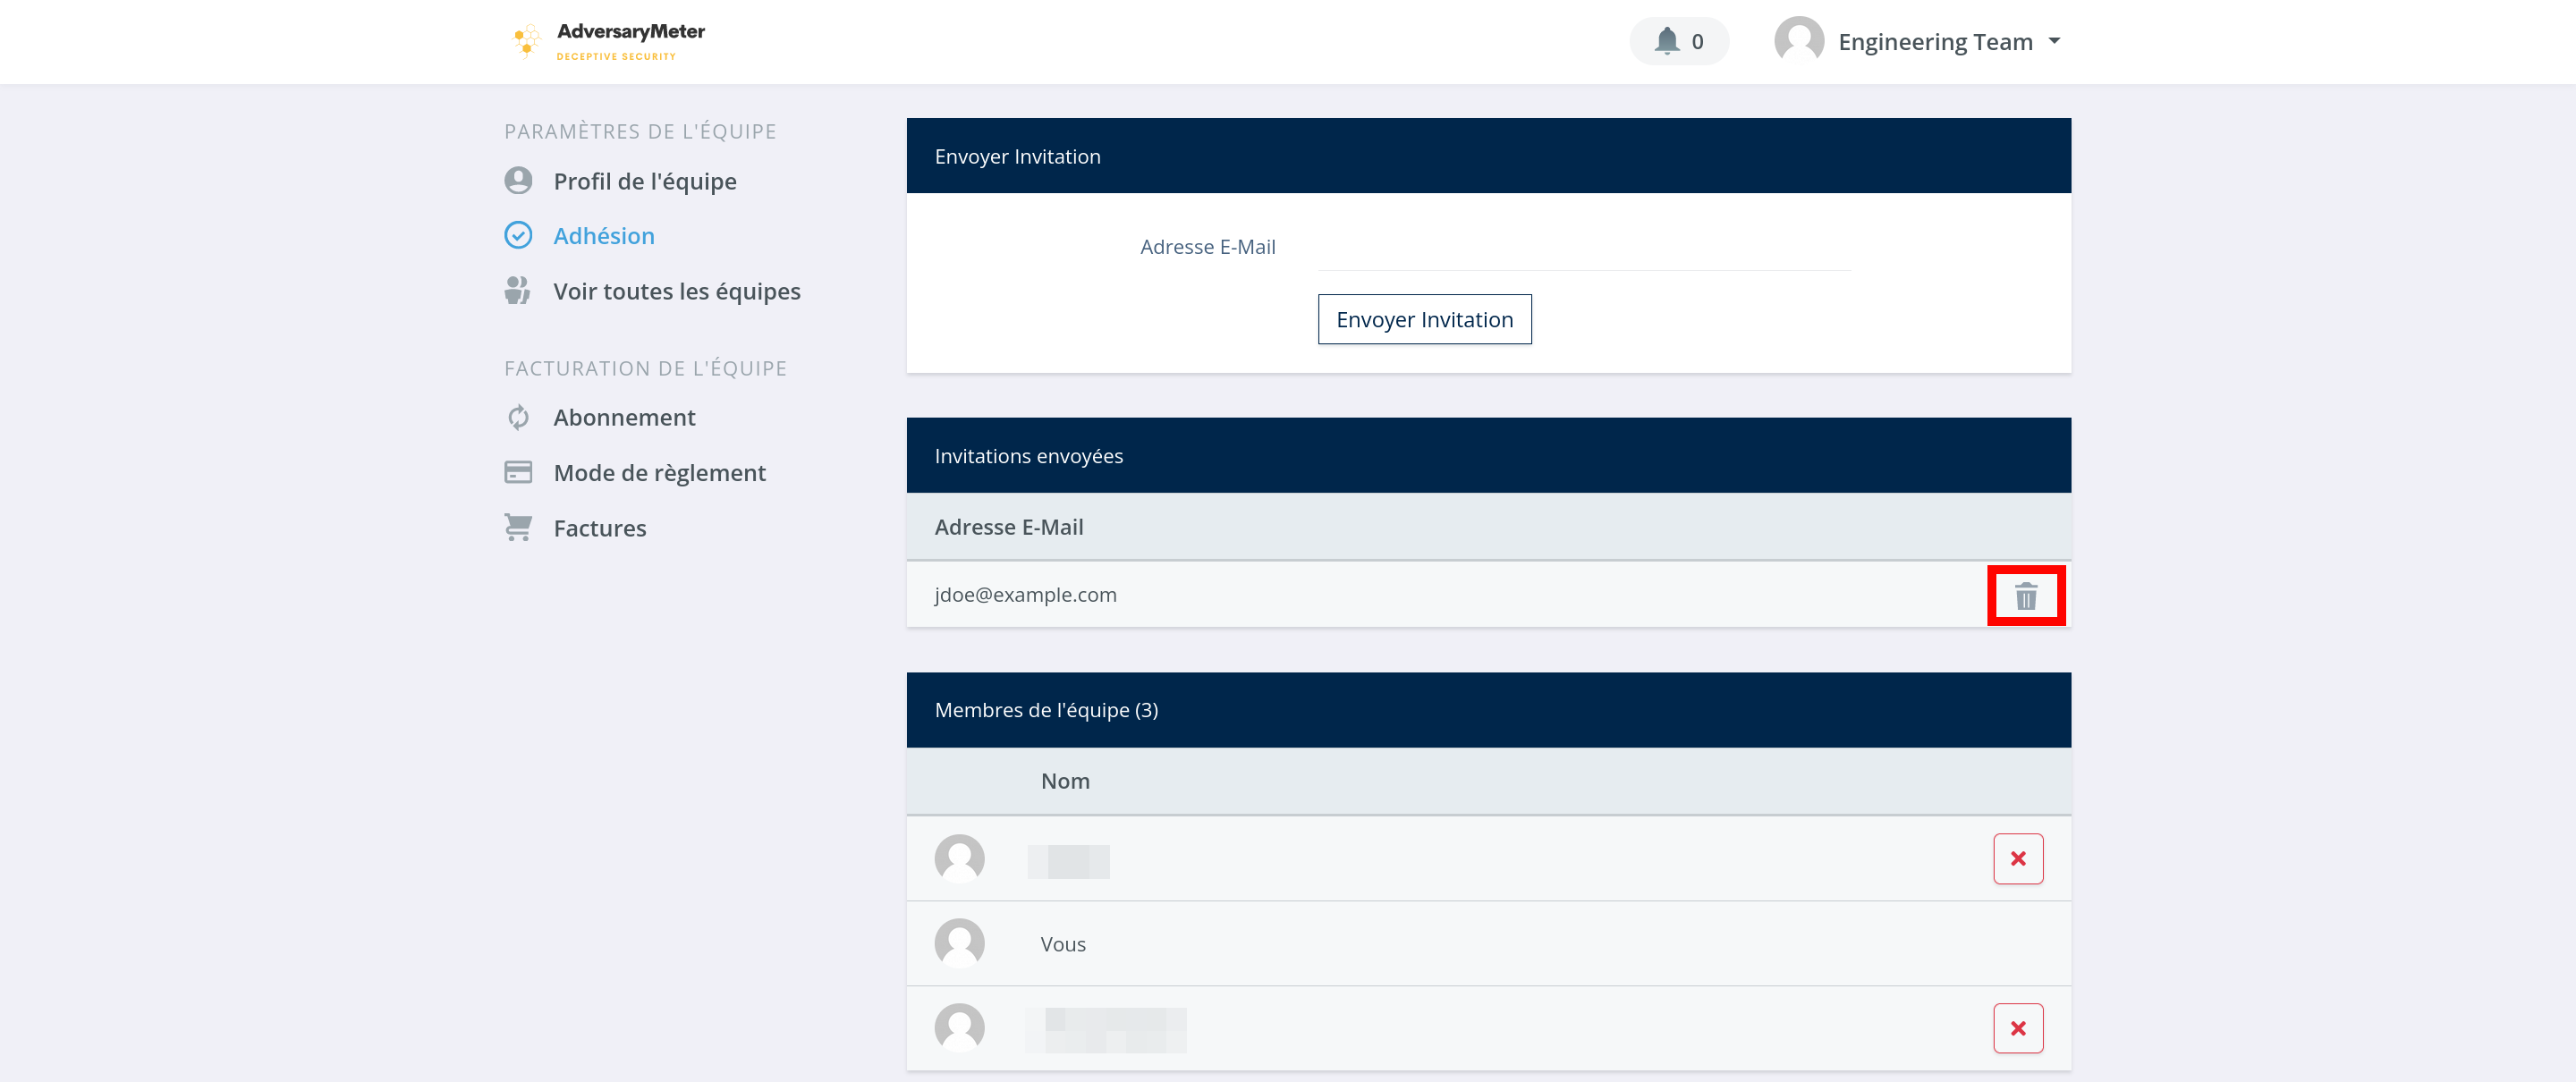Click the AdversaryMeter logo
2576x1082 pixels.
[x=607, y=41]
